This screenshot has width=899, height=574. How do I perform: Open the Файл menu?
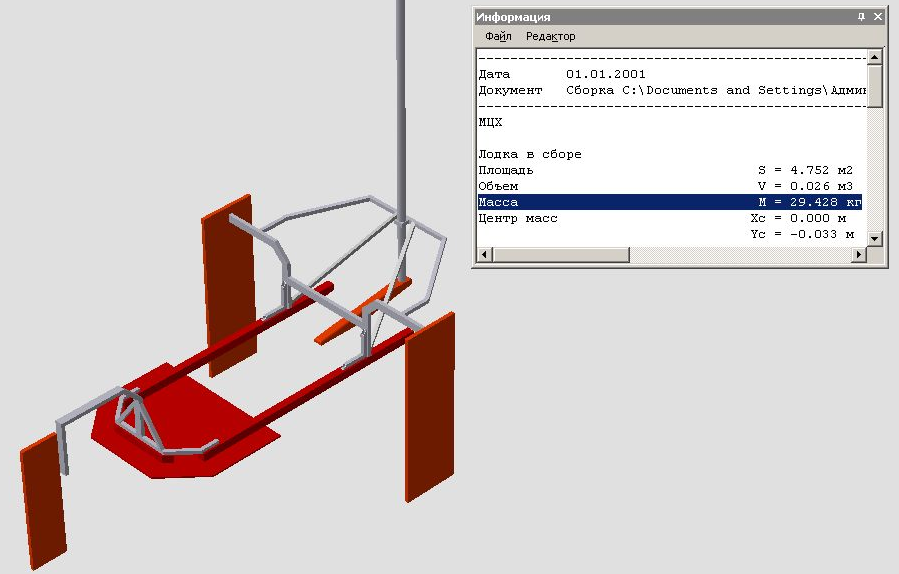pos(498,36)
